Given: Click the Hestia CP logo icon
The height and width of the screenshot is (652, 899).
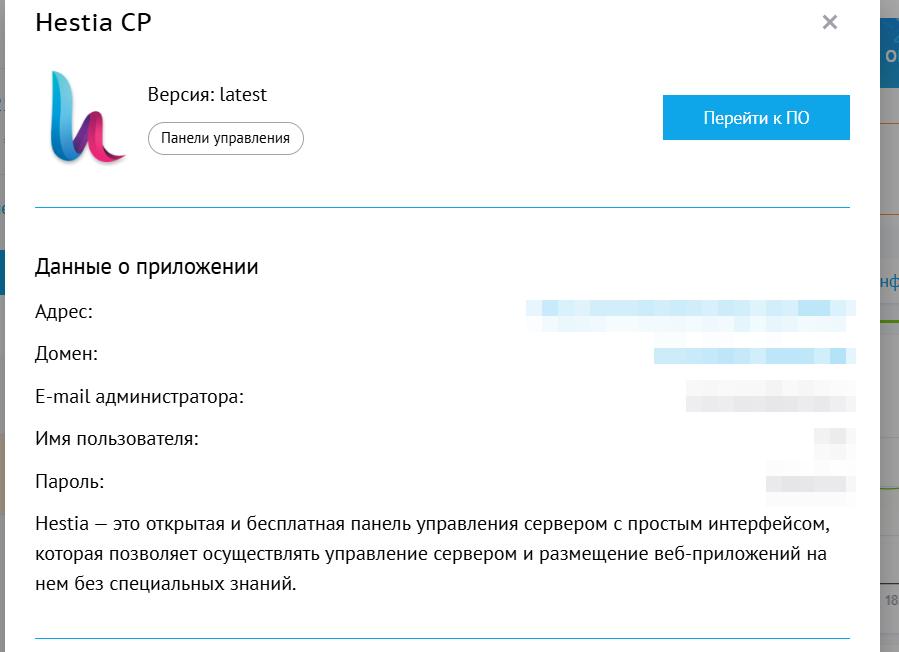Looking at the screenshot, I should [x=87, y=116].
